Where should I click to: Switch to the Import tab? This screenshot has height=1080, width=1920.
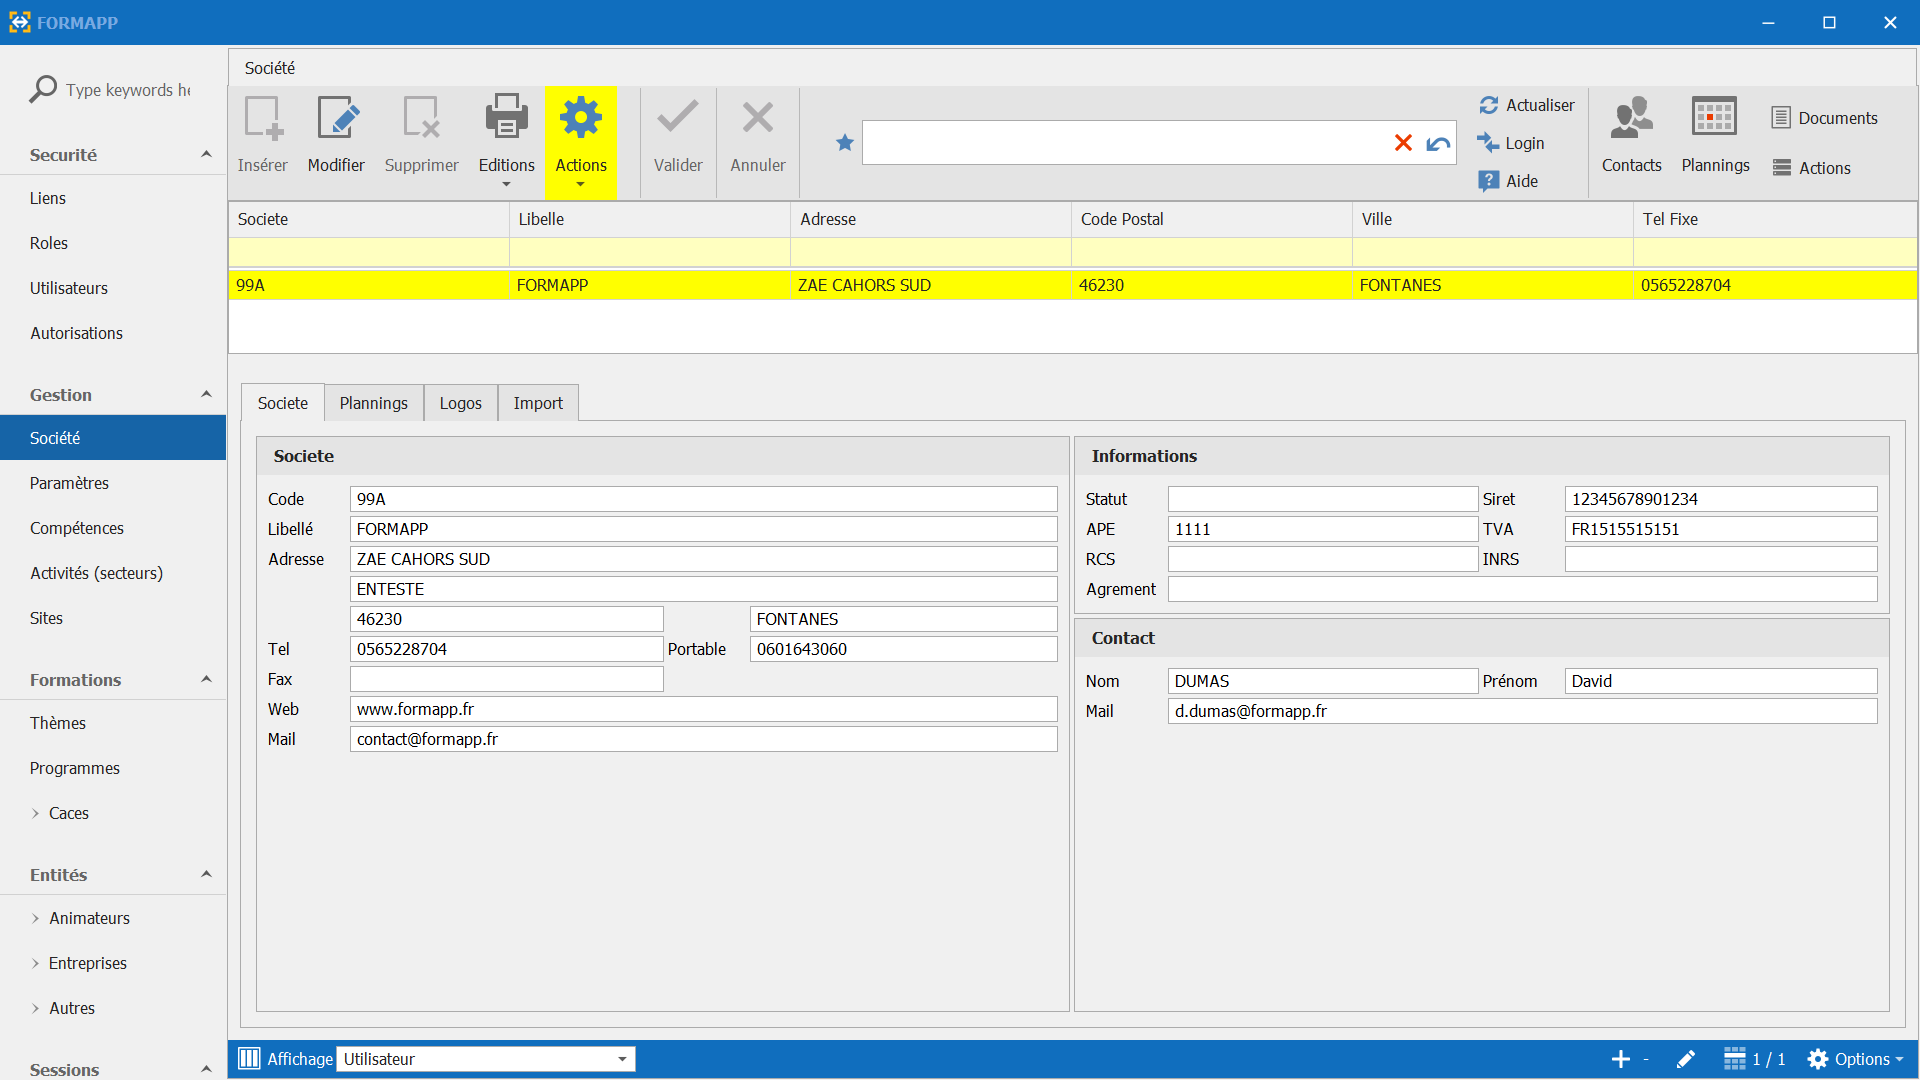click(538, 403)
